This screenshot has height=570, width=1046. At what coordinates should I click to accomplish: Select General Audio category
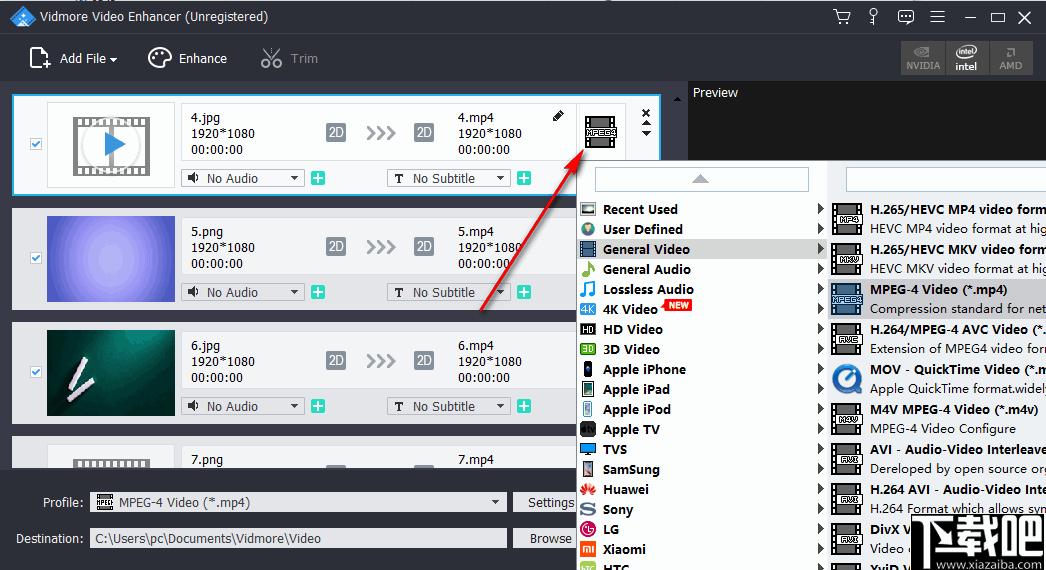pos(702,270)
